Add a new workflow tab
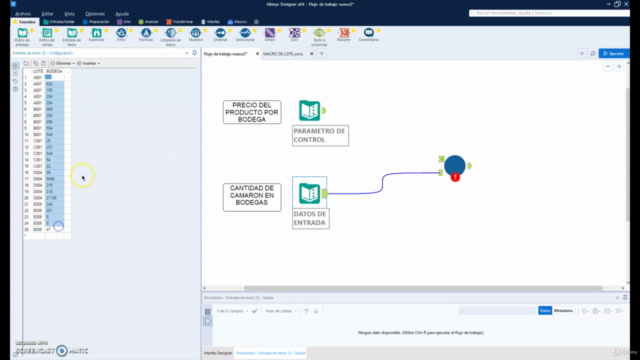Viewport: 640px width, 360px height. (x=322, y=53)
